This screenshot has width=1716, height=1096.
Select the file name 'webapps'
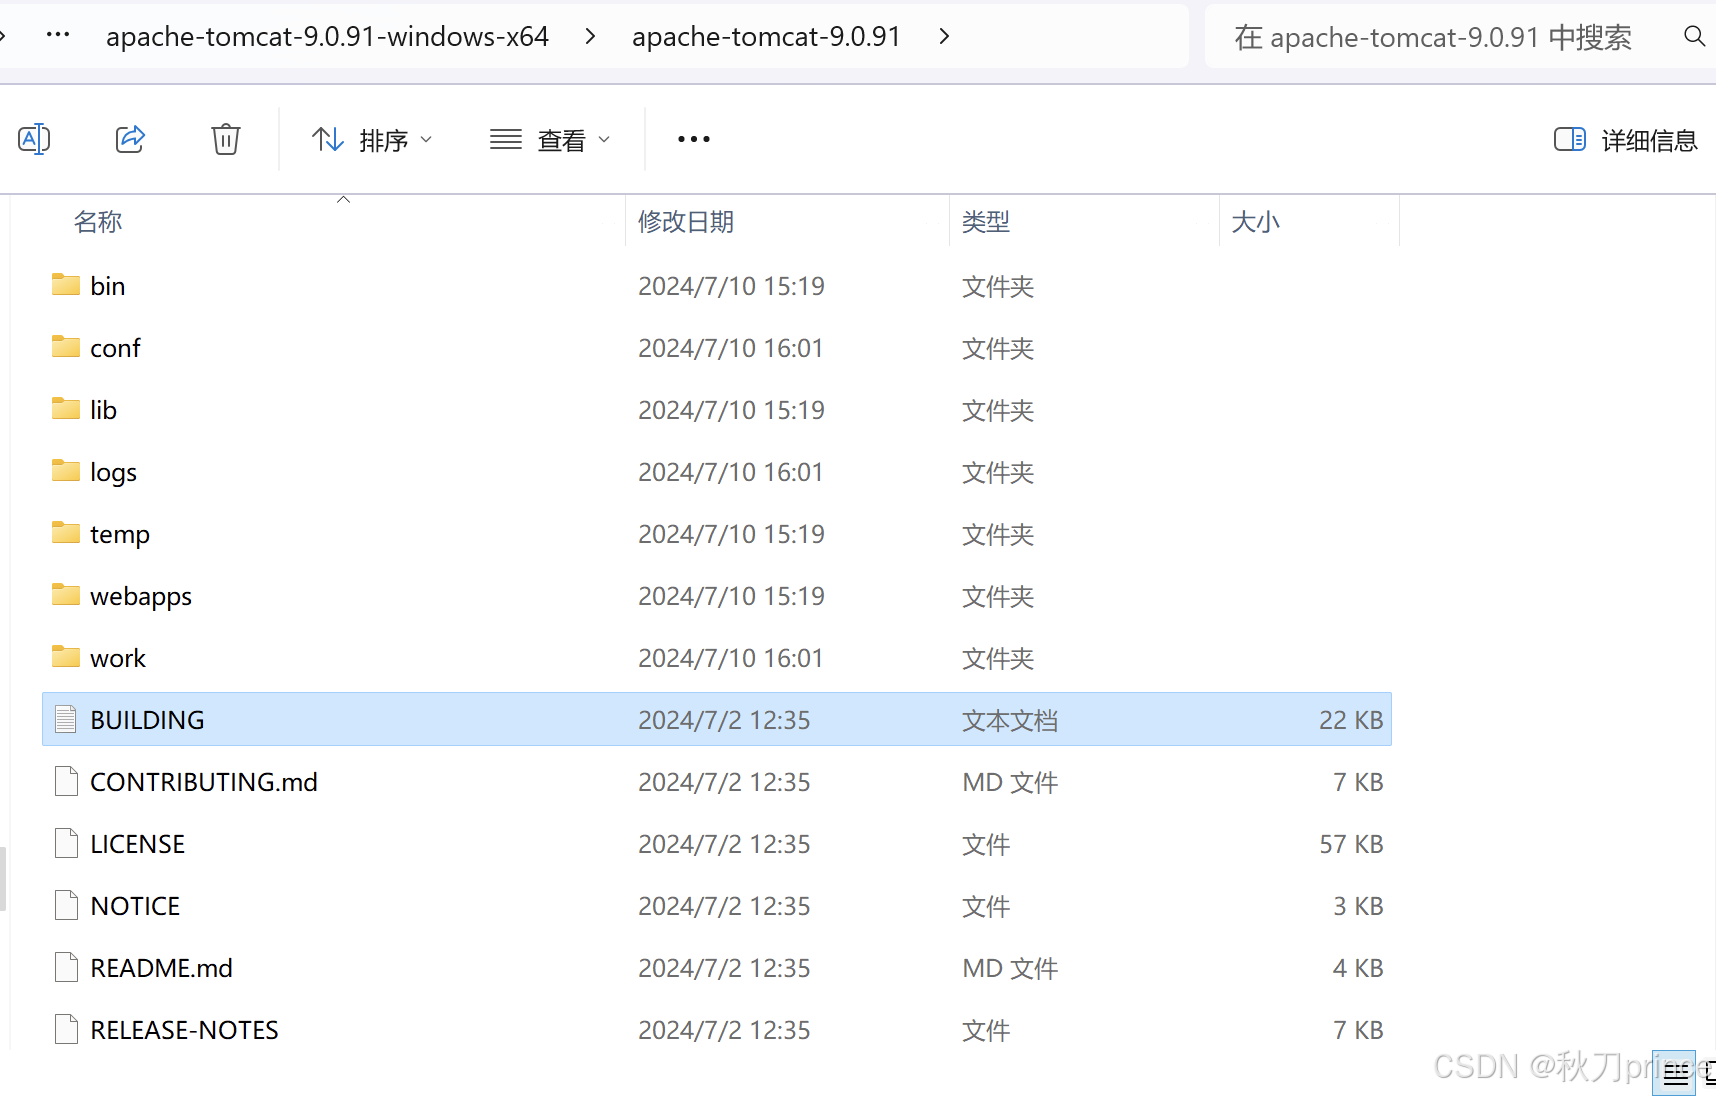[141, 597]
